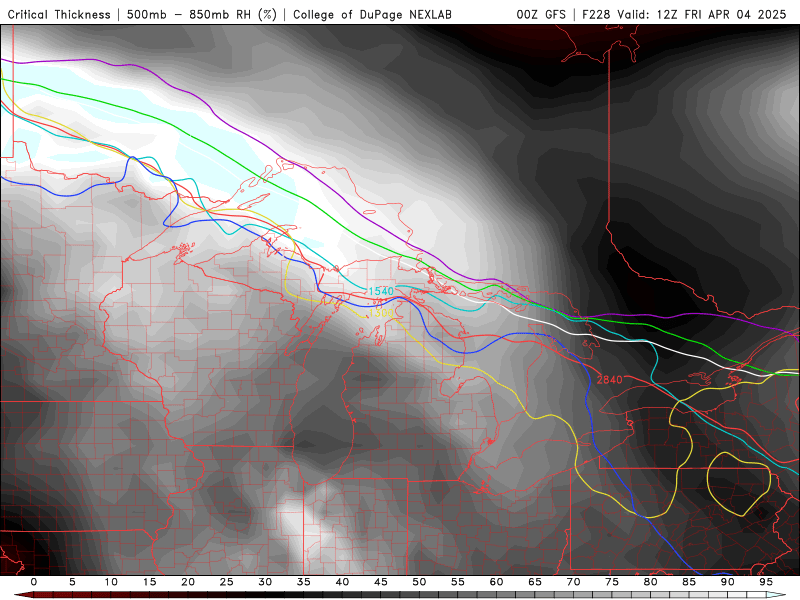This screenshot has height=600, width=800.
Task: Click the '95' value on the color scale
Action: [x=765, y=582]
